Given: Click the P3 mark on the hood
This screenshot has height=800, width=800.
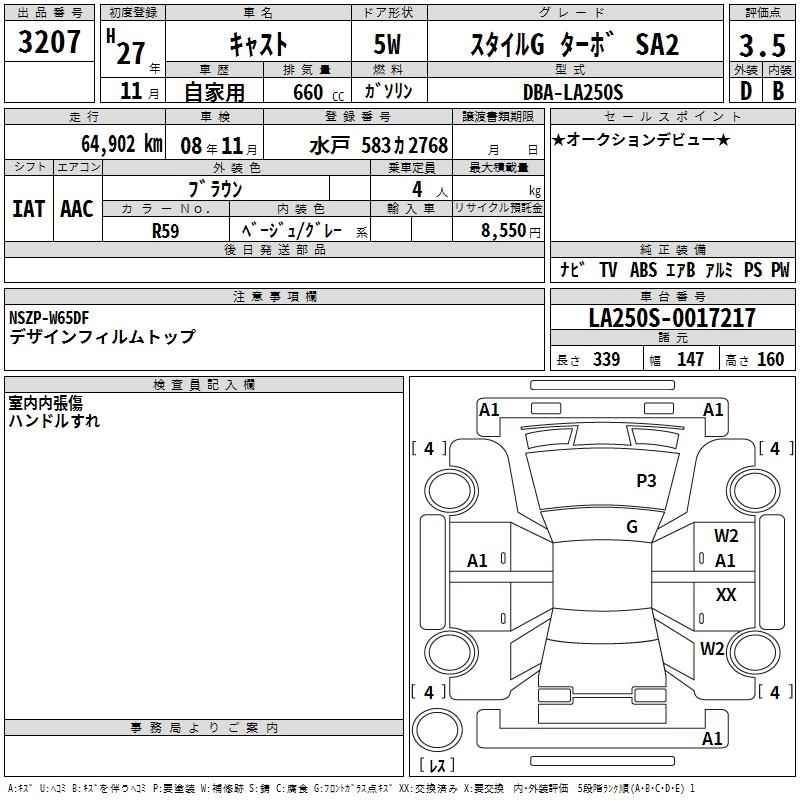Looking at the screenshot, I should pos(646,481).
